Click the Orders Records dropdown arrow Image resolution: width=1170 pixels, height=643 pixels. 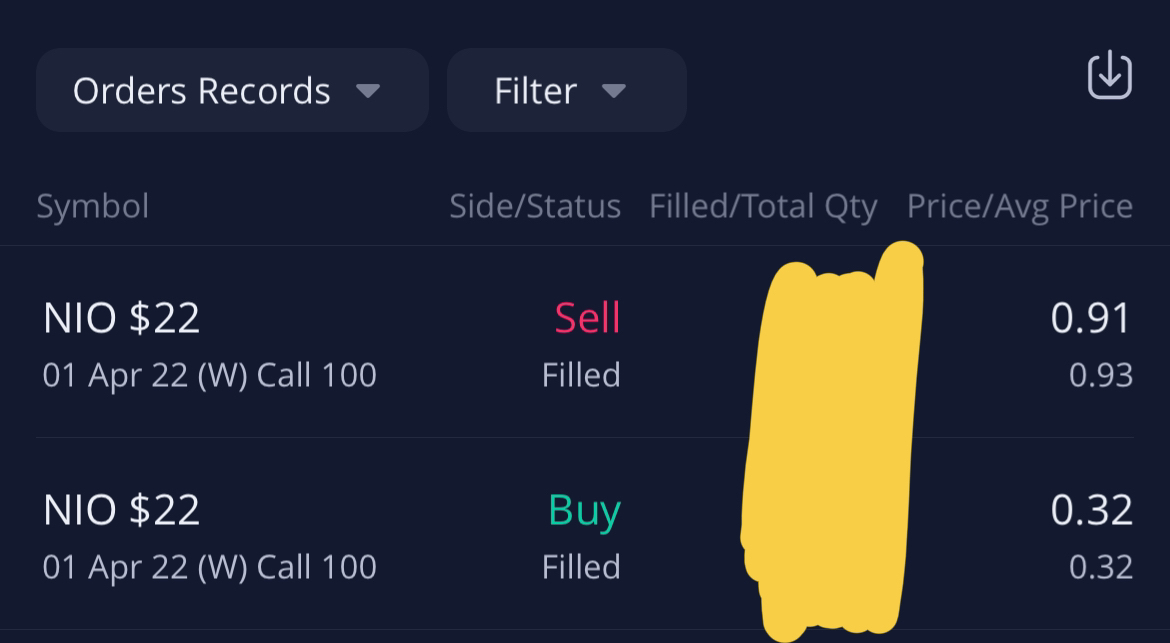(x=368, y=91)
